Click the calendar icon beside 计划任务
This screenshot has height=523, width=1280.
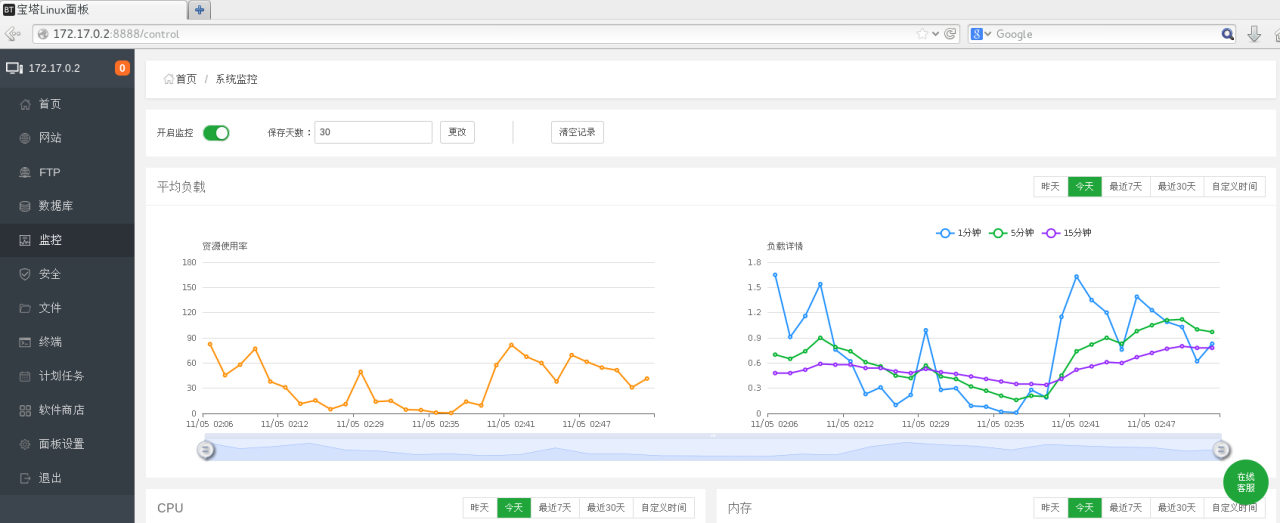click(24, 376)
